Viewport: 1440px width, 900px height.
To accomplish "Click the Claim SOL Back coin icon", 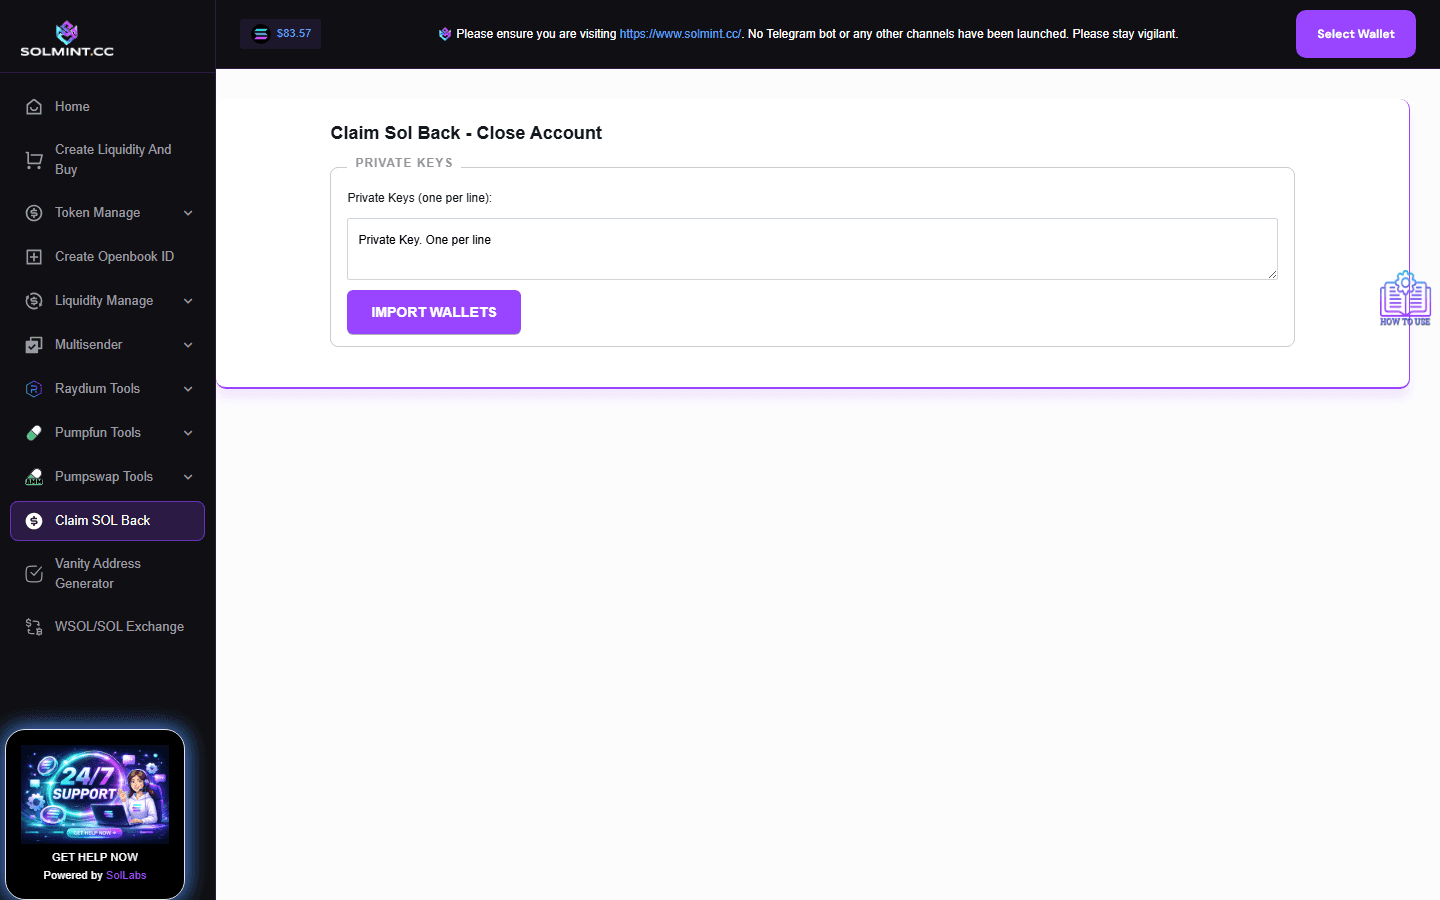I will point(33,520).
